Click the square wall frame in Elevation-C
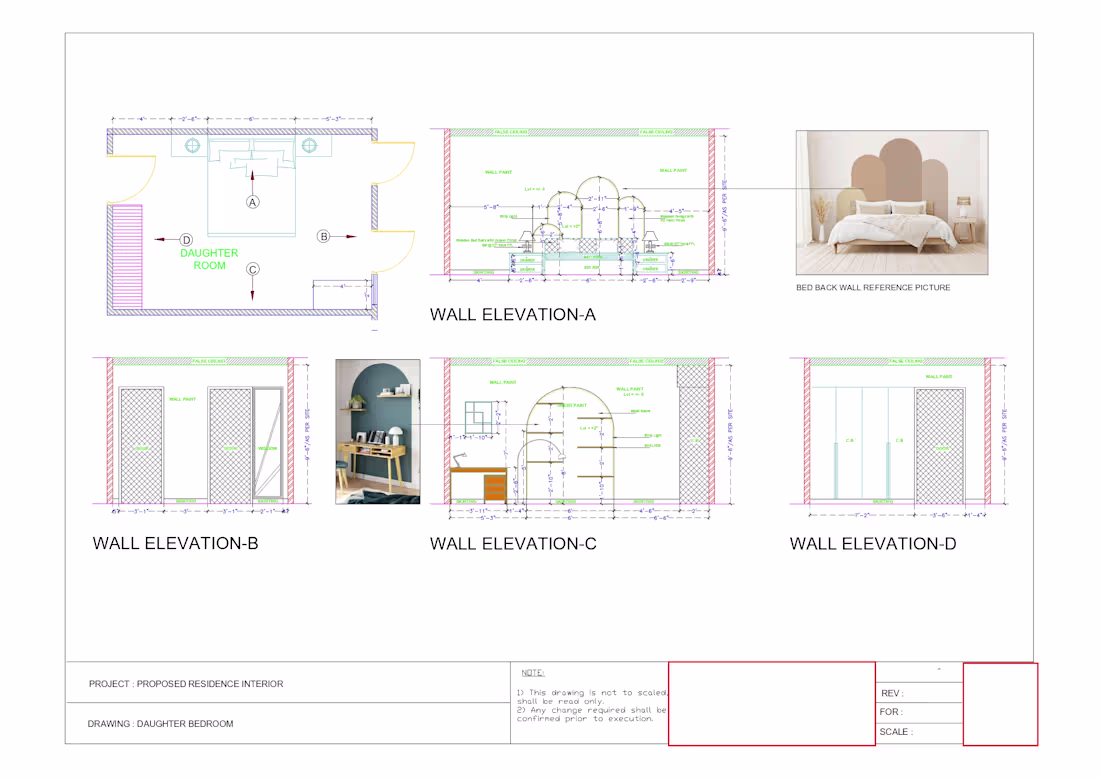This screenshot has width=1100, height=778. (x=478, y=417)
